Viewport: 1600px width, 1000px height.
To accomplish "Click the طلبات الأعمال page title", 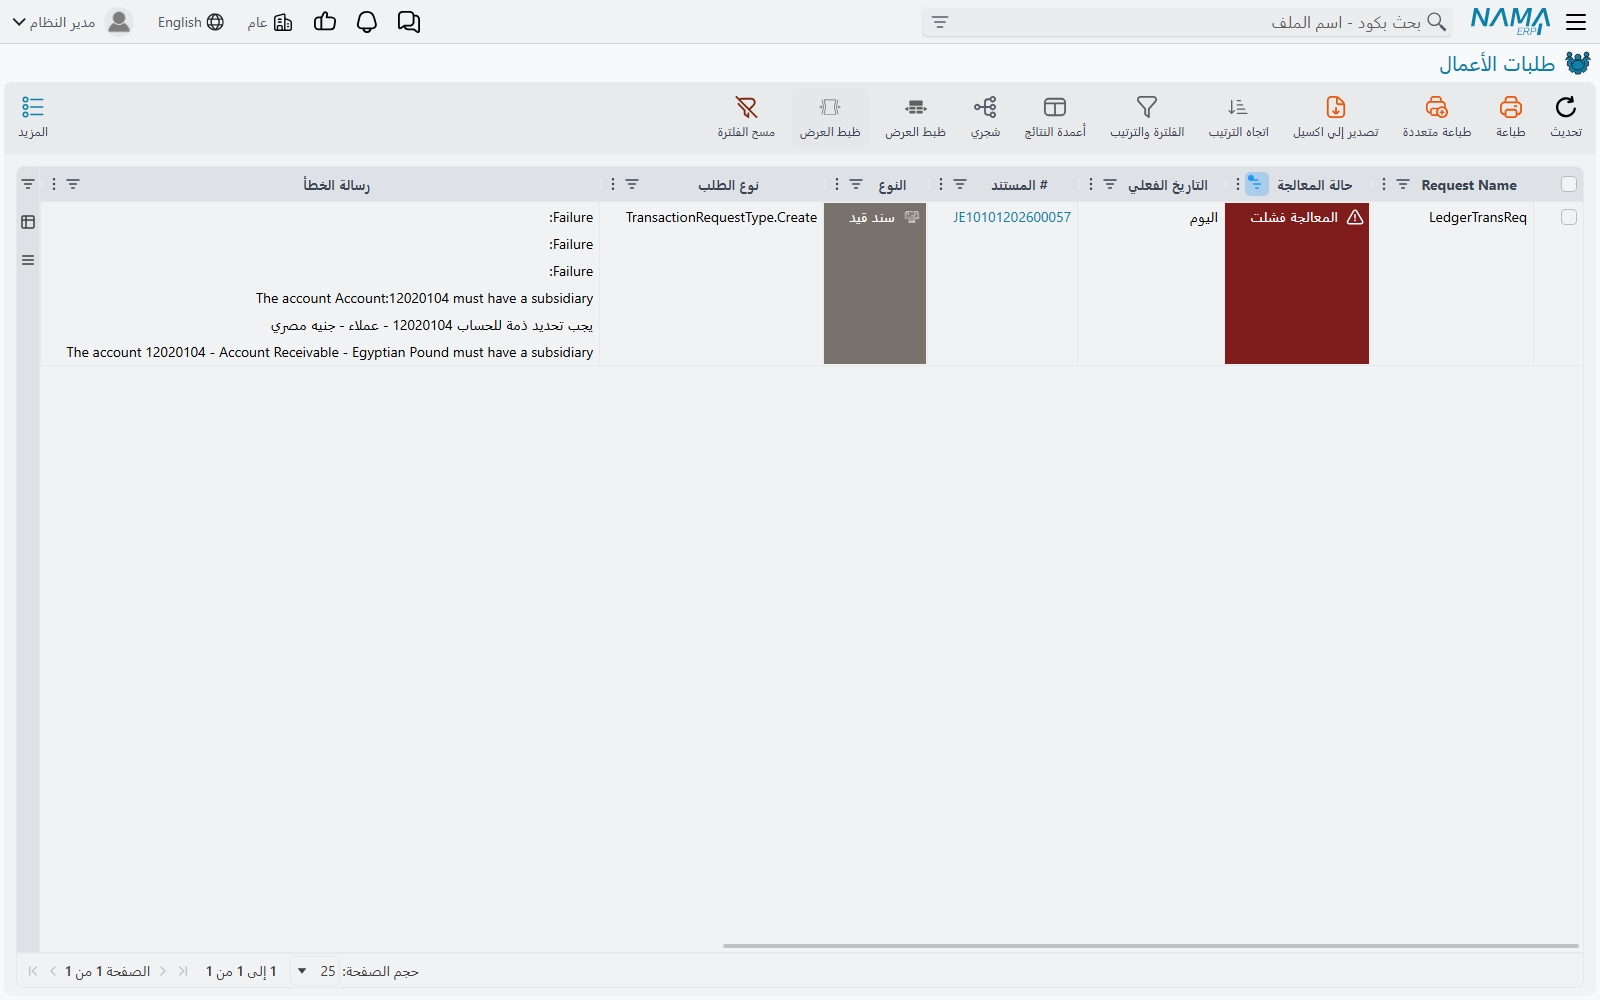I will point(1497,64).
